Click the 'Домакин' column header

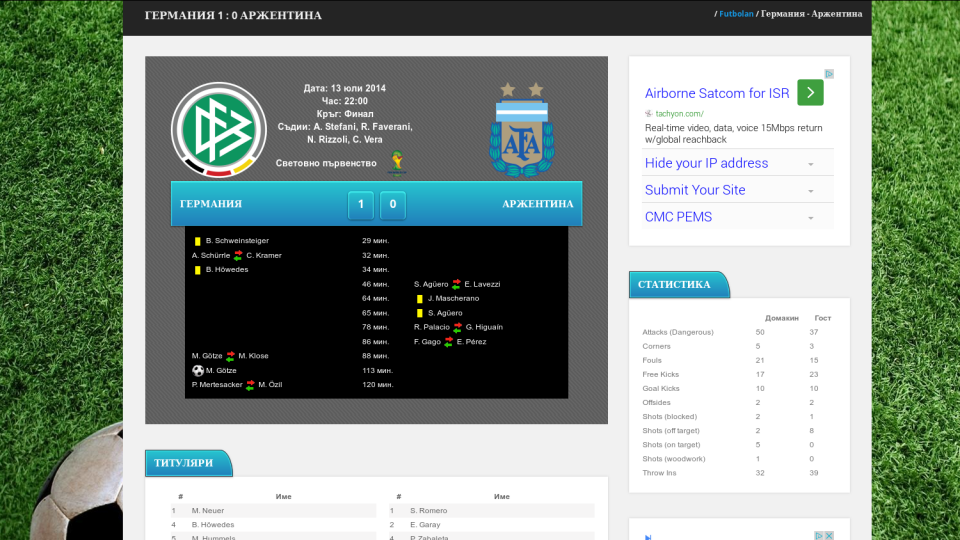pos(781,318)
